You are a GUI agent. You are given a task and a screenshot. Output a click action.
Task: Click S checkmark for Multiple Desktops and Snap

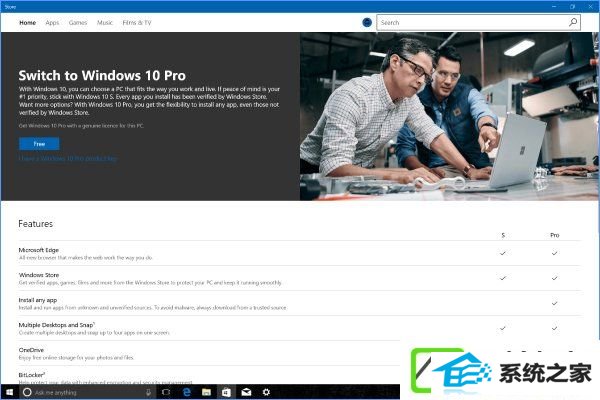click(x=503, y=328)
